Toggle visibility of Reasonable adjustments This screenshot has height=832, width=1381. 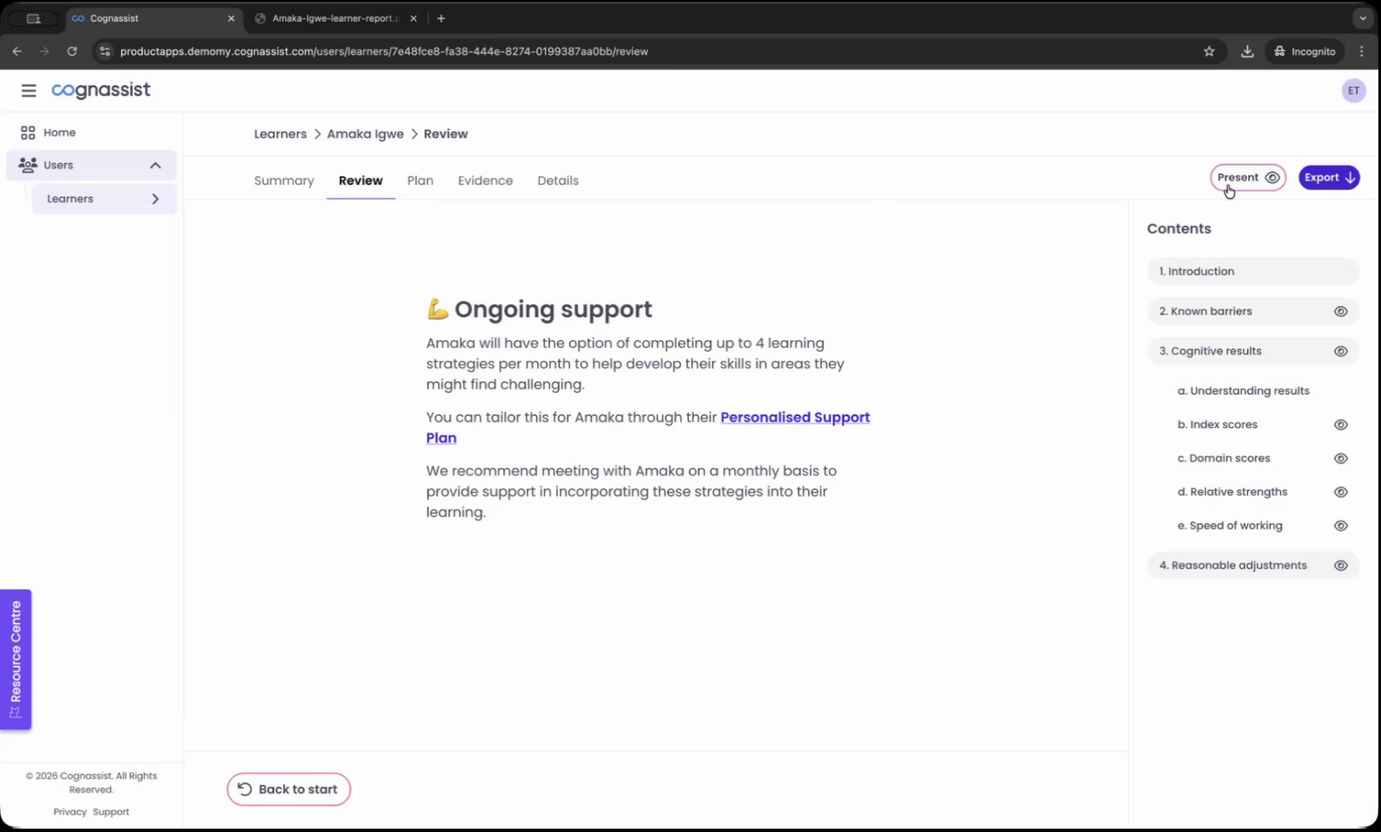click(1340, 565)
